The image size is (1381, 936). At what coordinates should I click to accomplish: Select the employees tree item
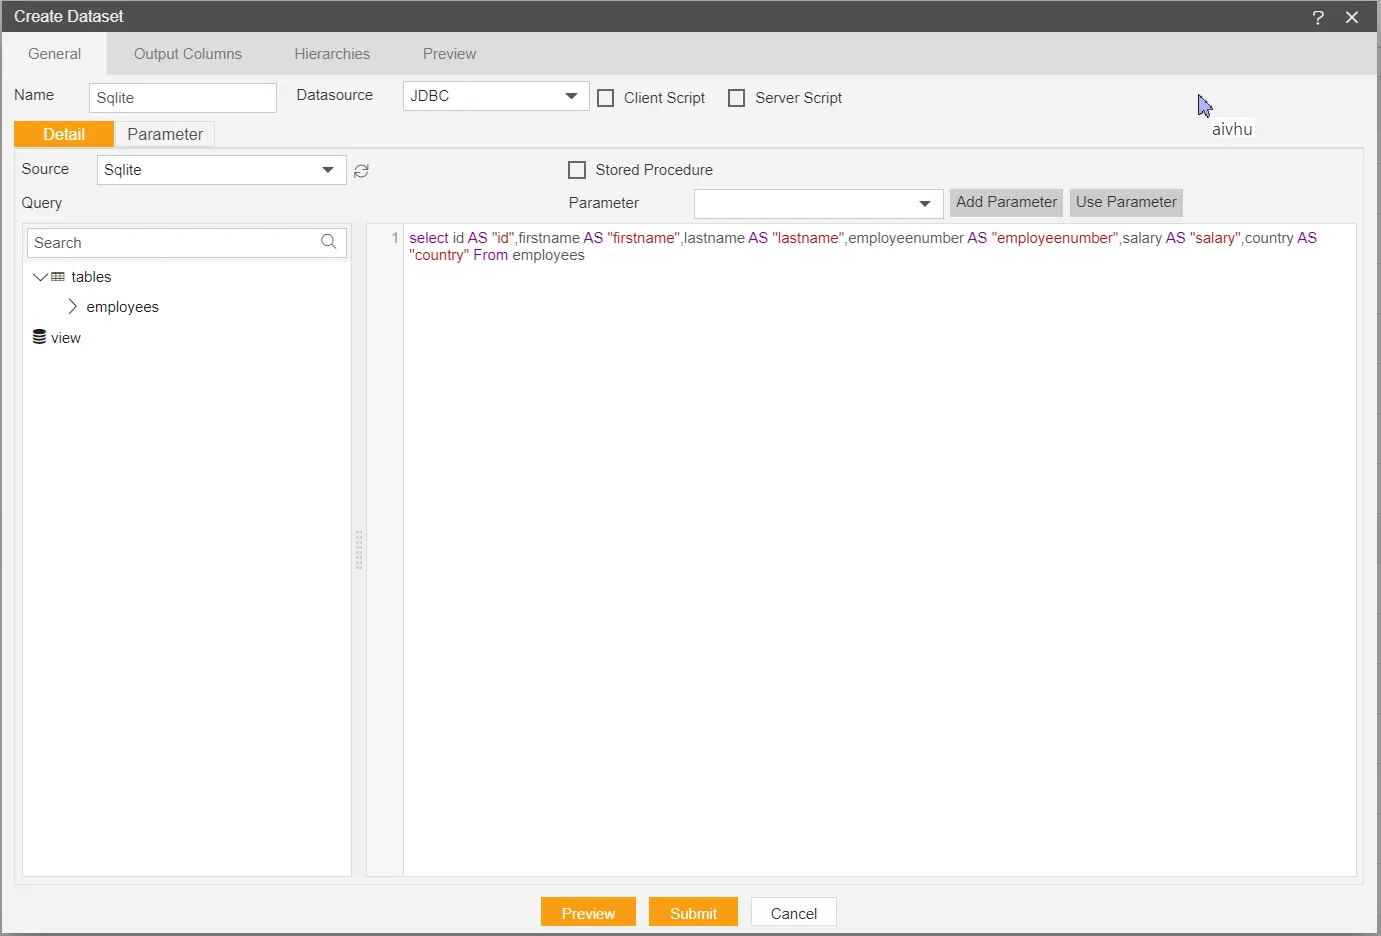[122, 307]
